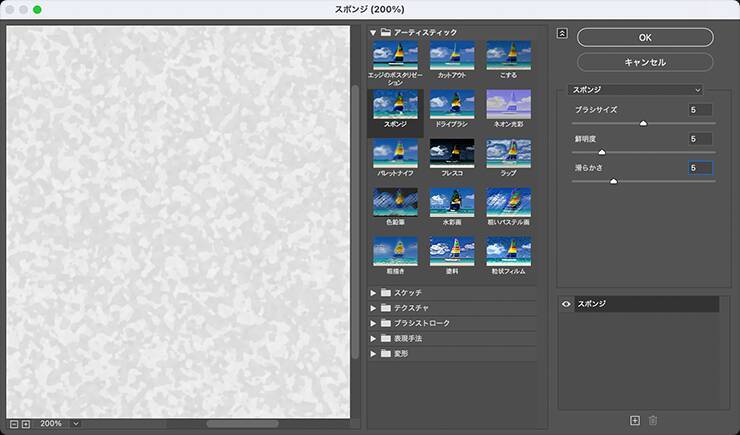Click the キャンセル button
This screenshot has width=740, height=435.
pos(645,62)
